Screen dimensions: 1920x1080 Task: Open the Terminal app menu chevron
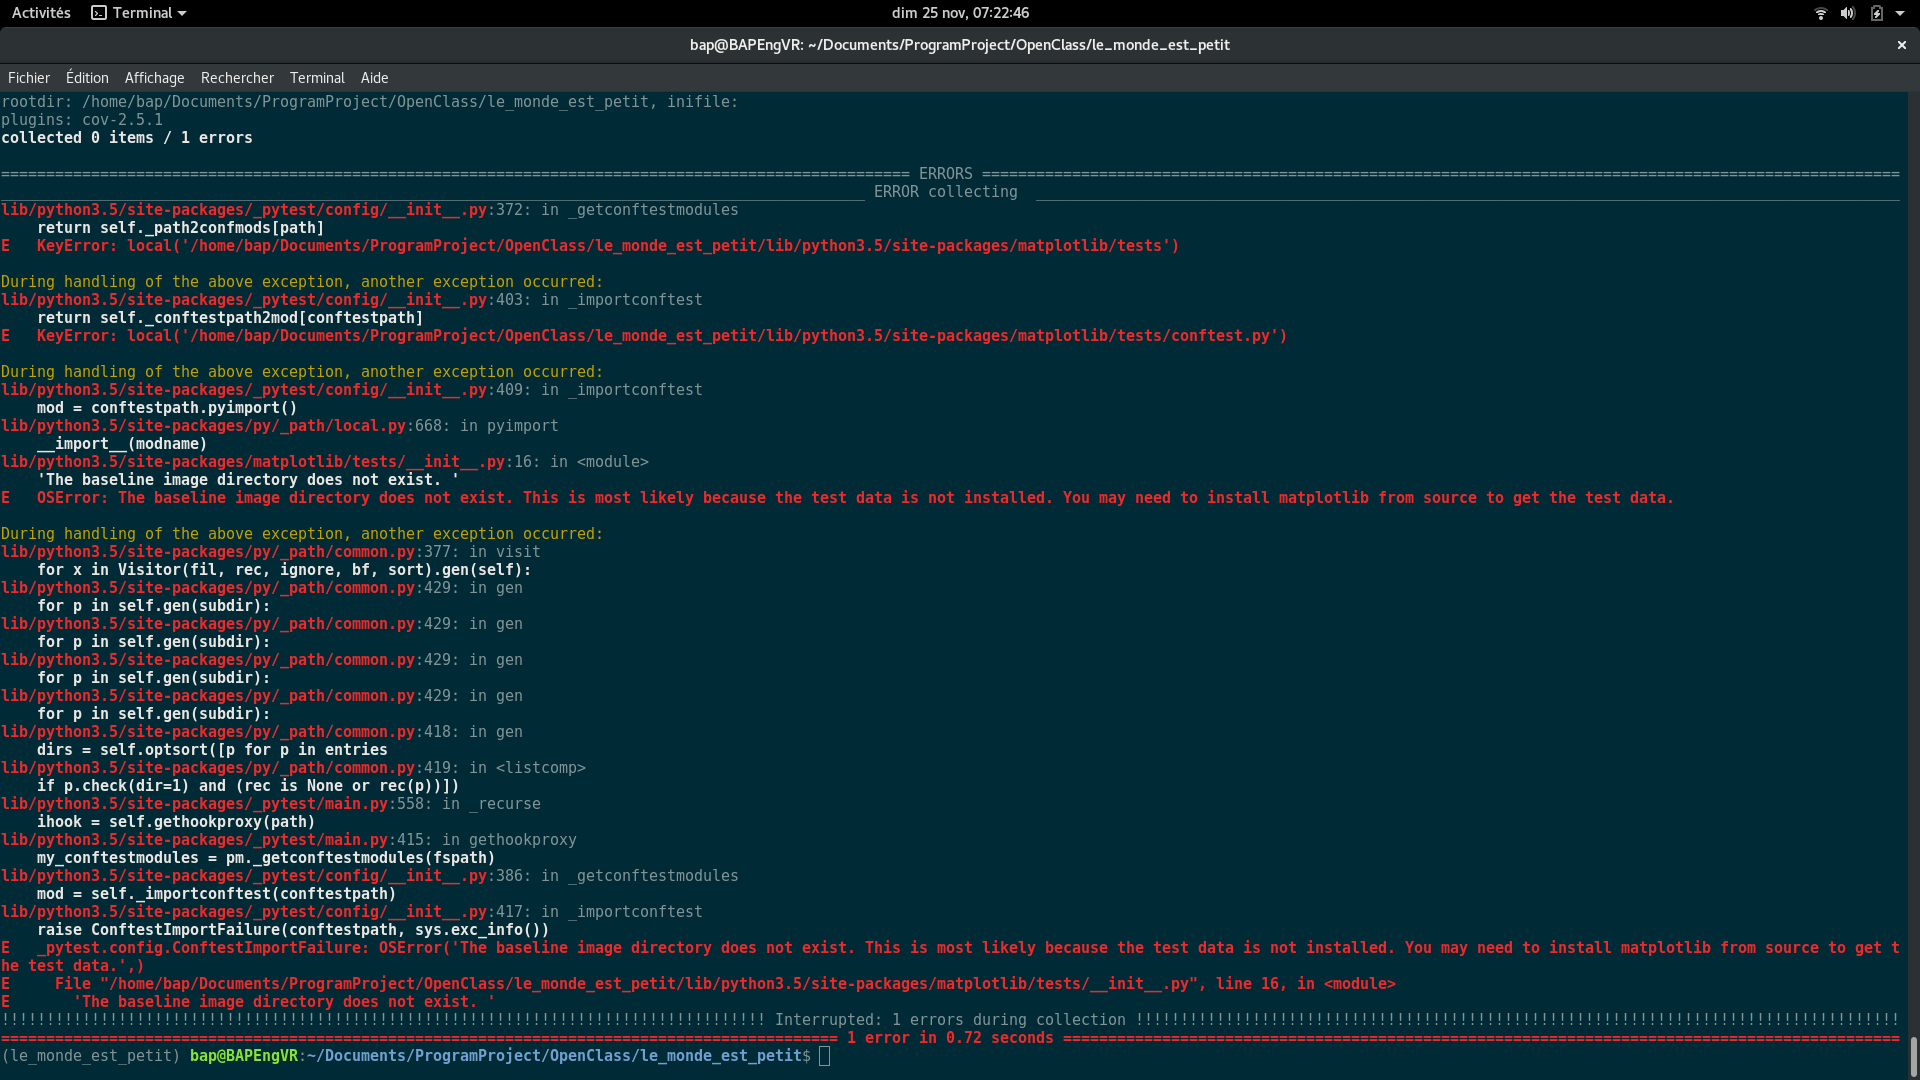(x=181, y=13)
